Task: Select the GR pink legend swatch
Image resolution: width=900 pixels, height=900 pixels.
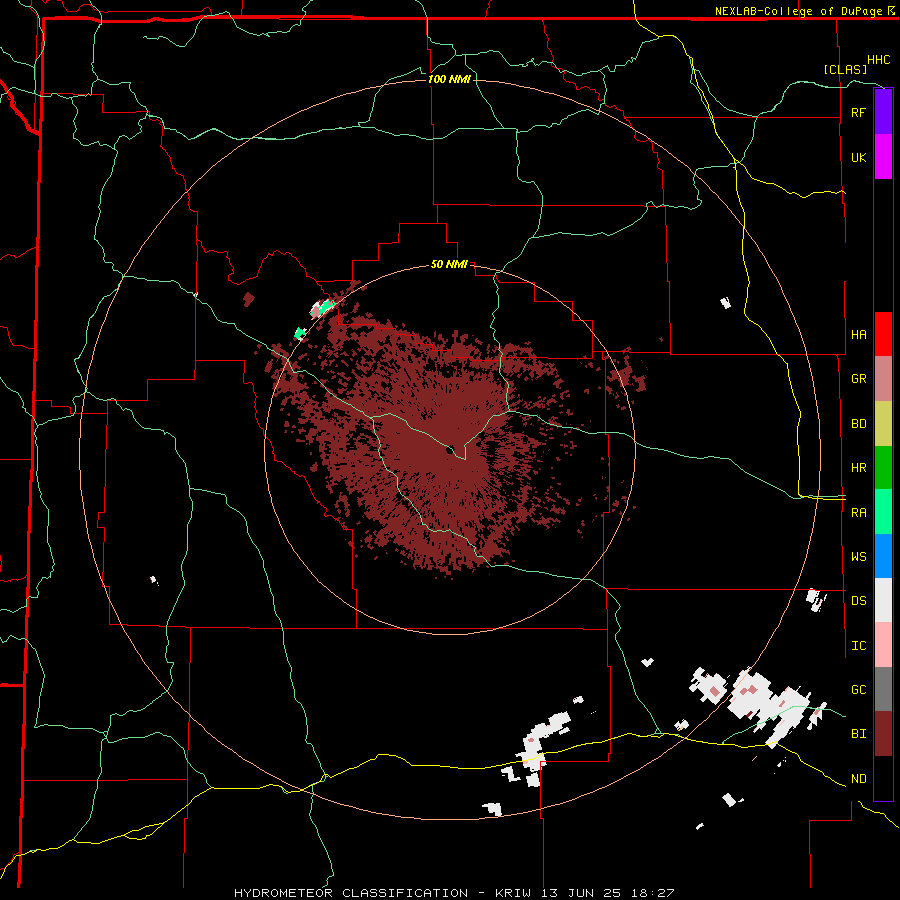Action: pos(883,379)
